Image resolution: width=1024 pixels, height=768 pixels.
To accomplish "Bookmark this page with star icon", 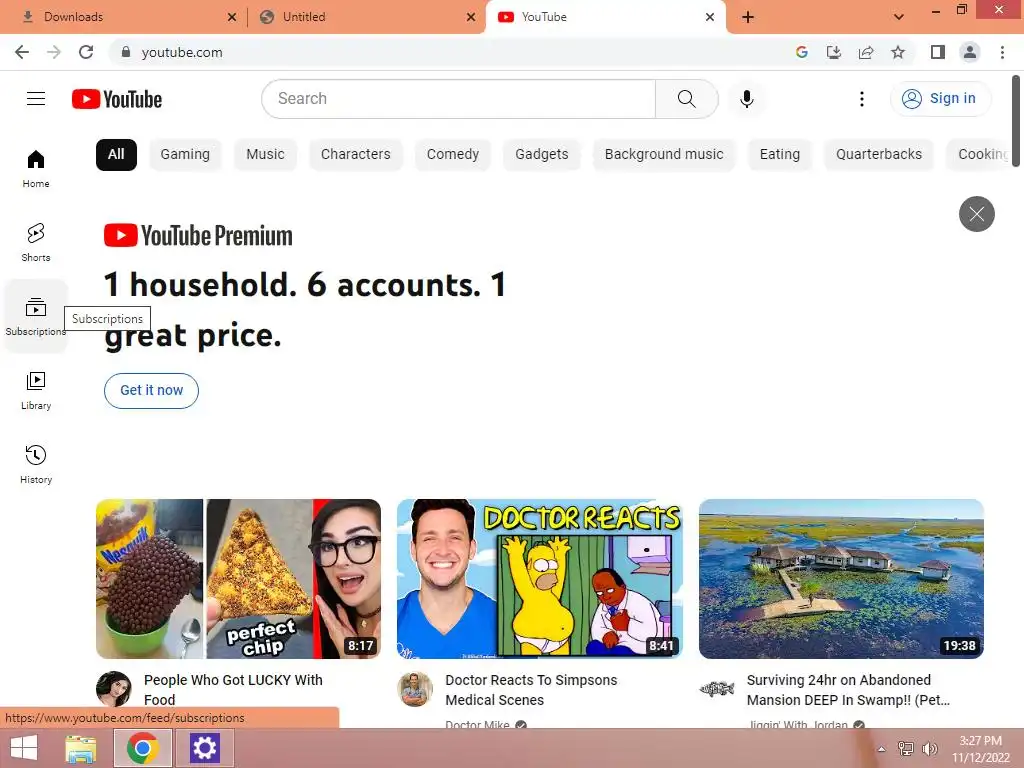I will [898, 52].
